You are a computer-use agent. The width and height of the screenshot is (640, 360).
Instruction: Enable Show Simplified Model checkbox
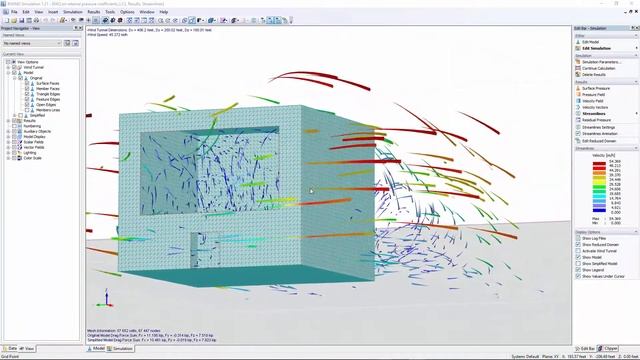click(578, 264)
